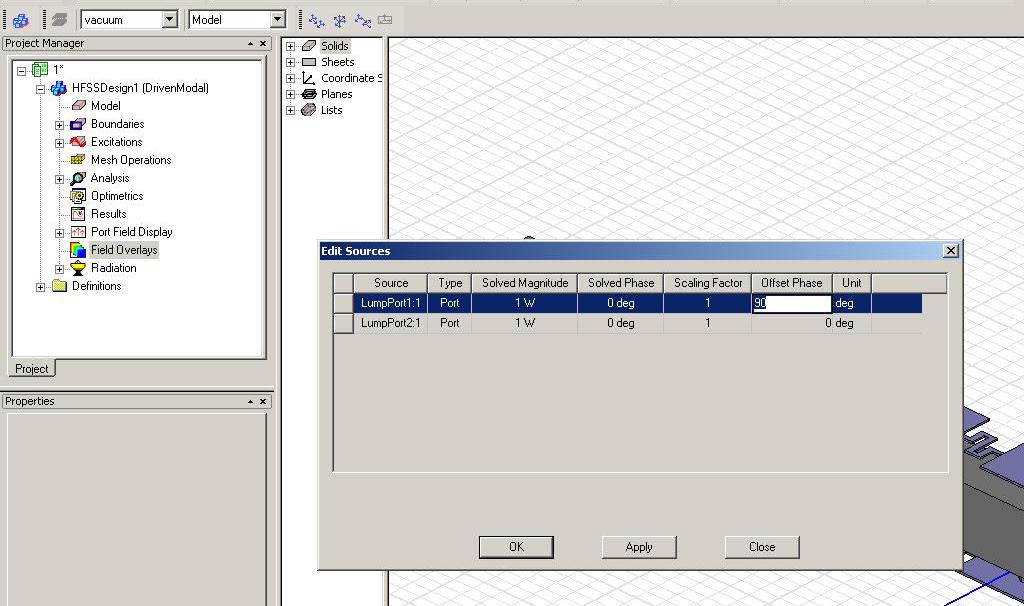Click the HFSS design icon in the toolbar
Viewport: 1024px width, 606px height.
[x=21, y=20]
